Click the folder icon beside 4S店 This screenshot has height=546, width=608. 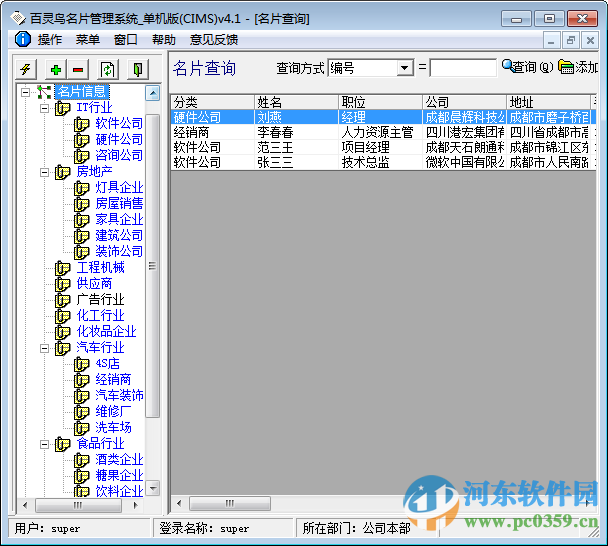click(x=81, y=364)
